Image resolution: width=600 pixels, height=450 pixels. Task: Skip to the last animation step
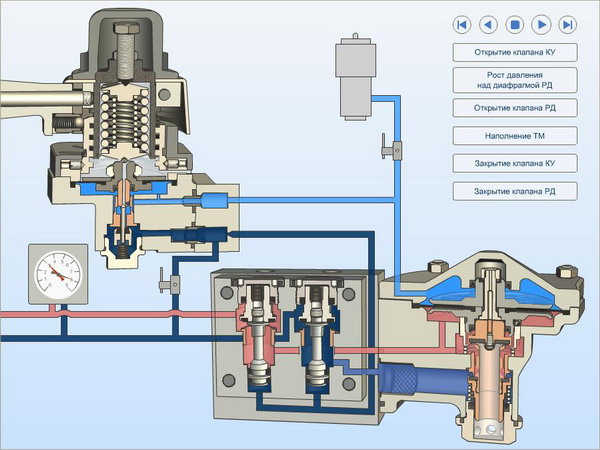tap(567, 25)
